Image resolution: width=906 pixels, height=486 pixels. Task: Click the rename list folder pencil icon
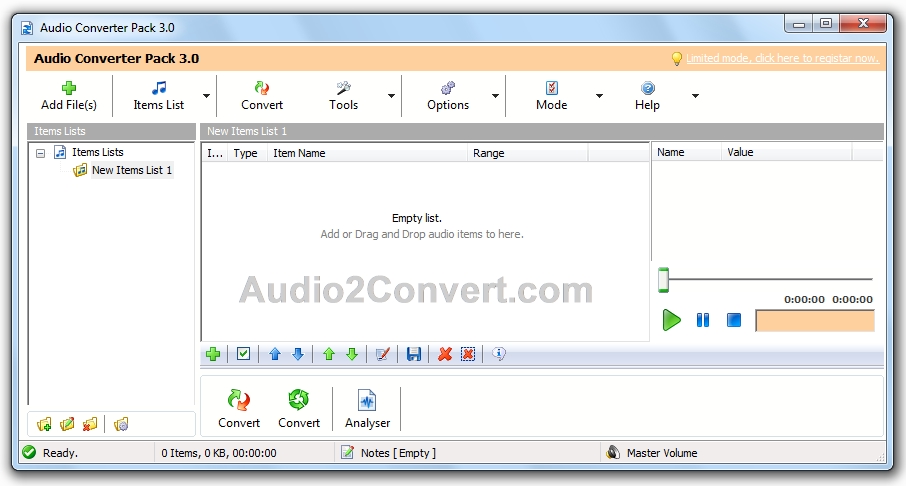pos(67,425)
